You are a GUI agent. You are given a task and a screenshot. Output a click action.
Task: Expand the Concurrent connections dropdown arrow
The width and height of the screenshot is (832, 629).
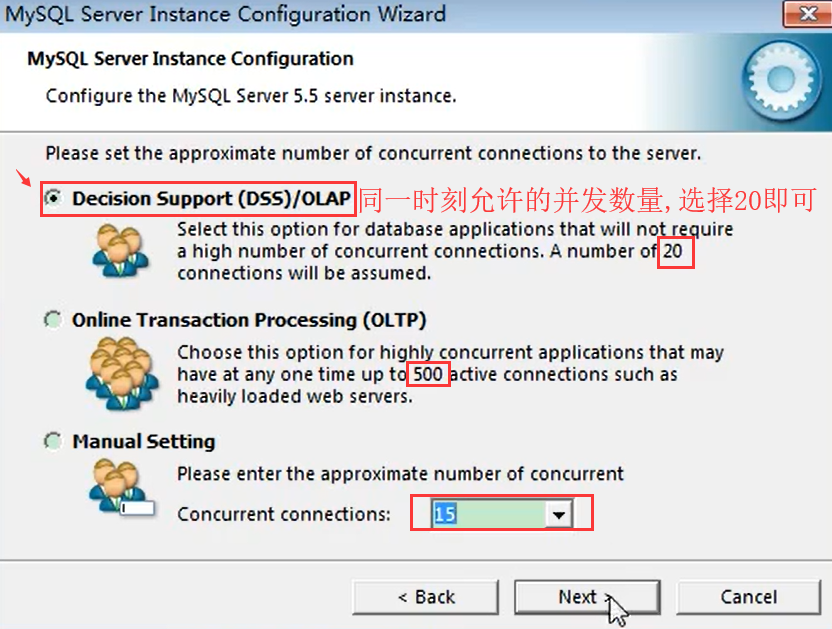tap(559, 514)
